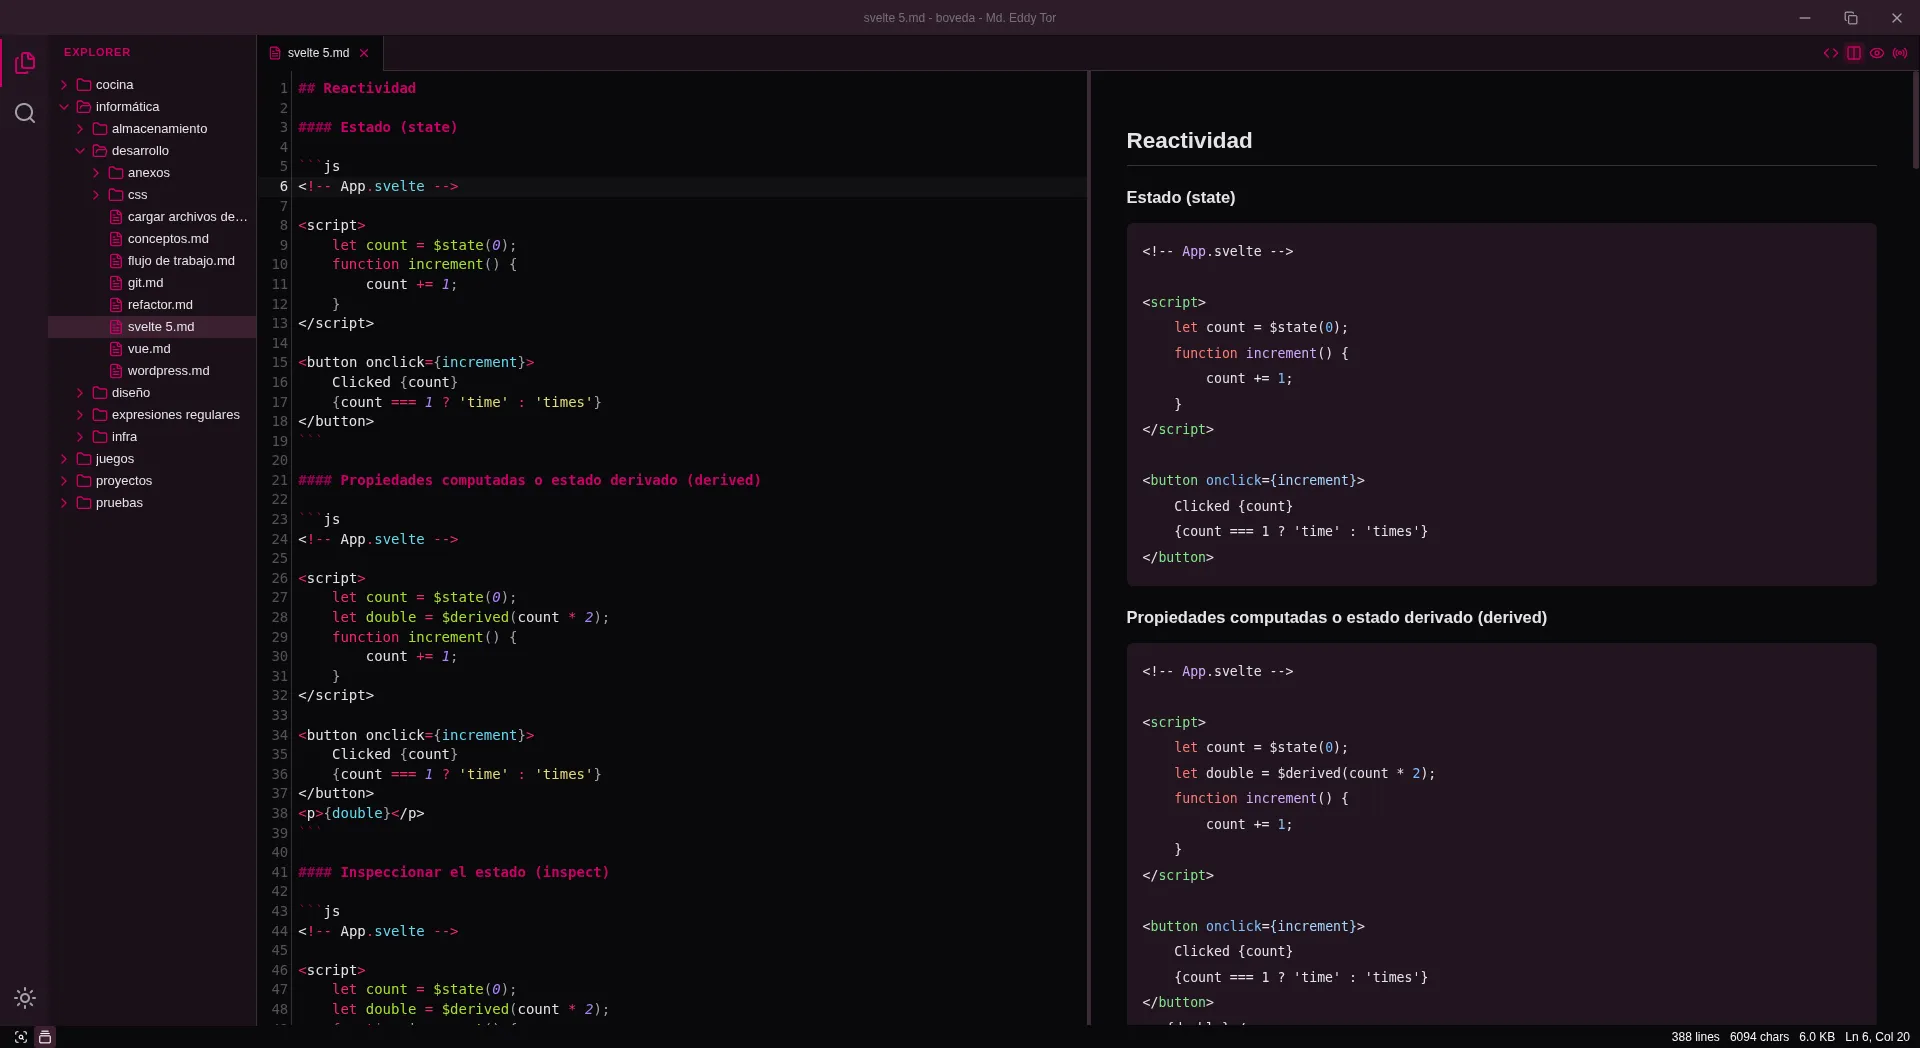The height and width of the screenshot is (1048, 1920).
Task: Click the almacenamiento folder icon
Action: click(x=100, y=129)
